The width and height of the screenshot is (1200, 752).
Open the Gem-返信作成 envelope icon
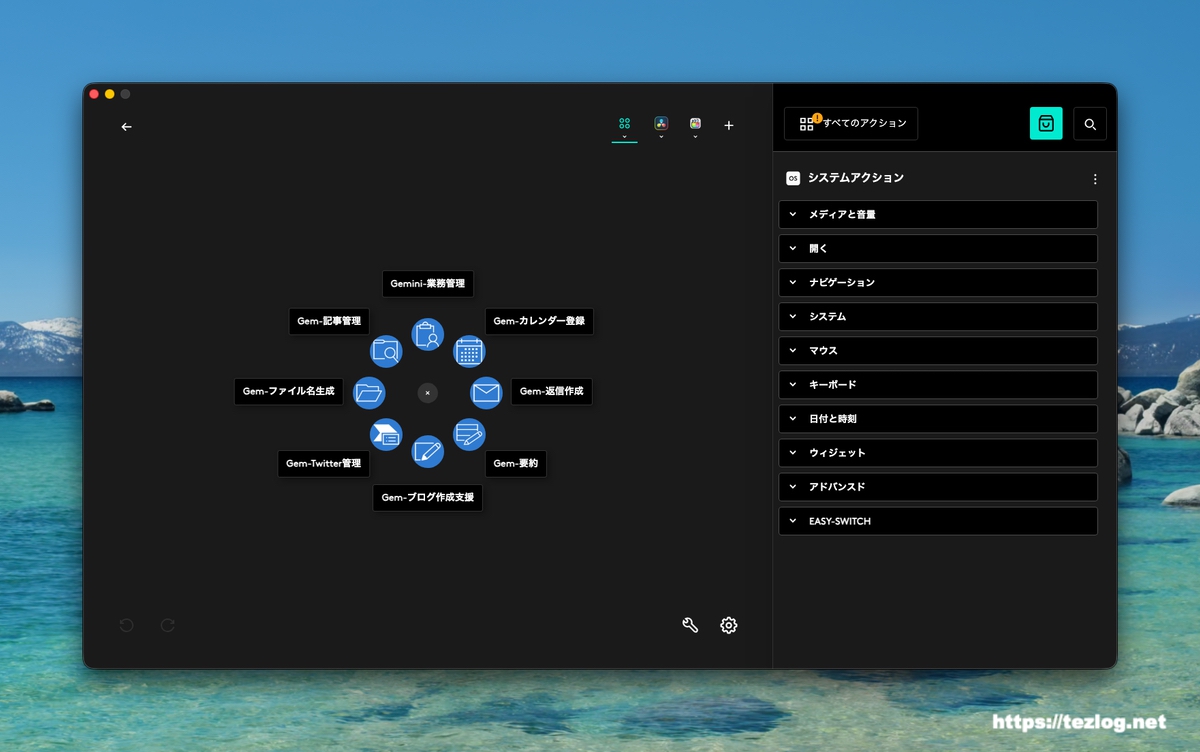click(x=486, y=393)
